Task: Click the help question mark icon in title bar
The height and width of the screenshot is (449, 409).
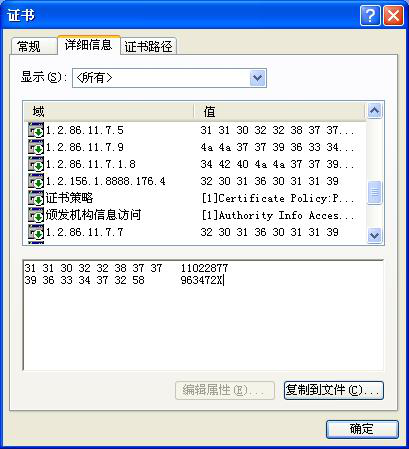Action: [370, 16]
